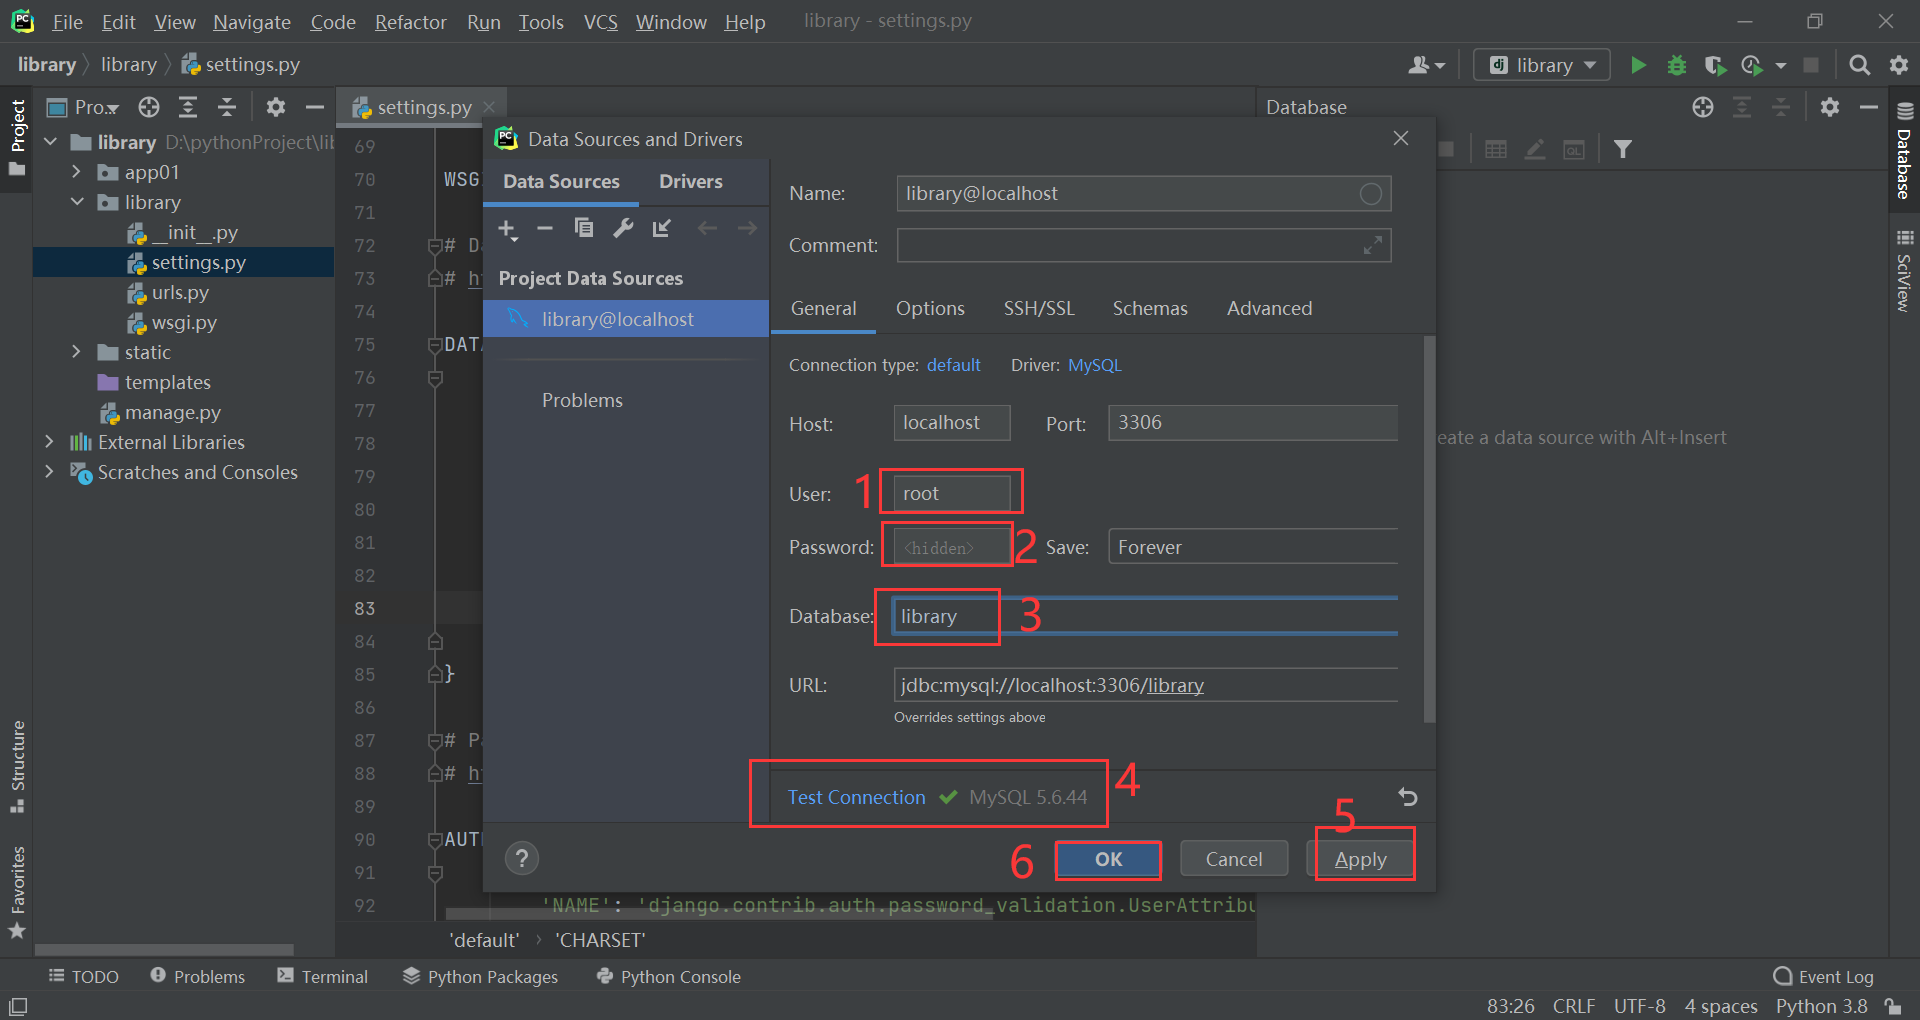Toggle tool window bars button bottom-left
The width and height of the screenshot is (1920, 1020).
pos(17,1006)
